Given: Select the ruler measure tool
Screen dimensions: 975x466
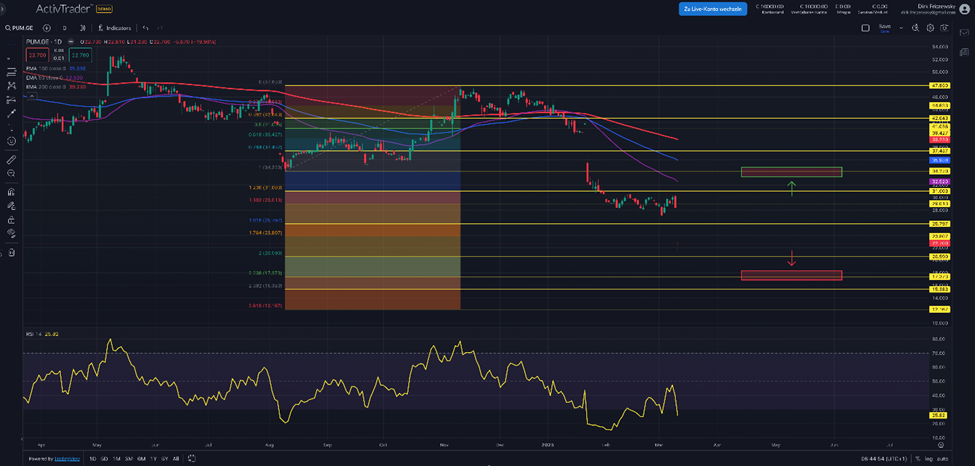Looking at the screenshot, I should (11, 159).
